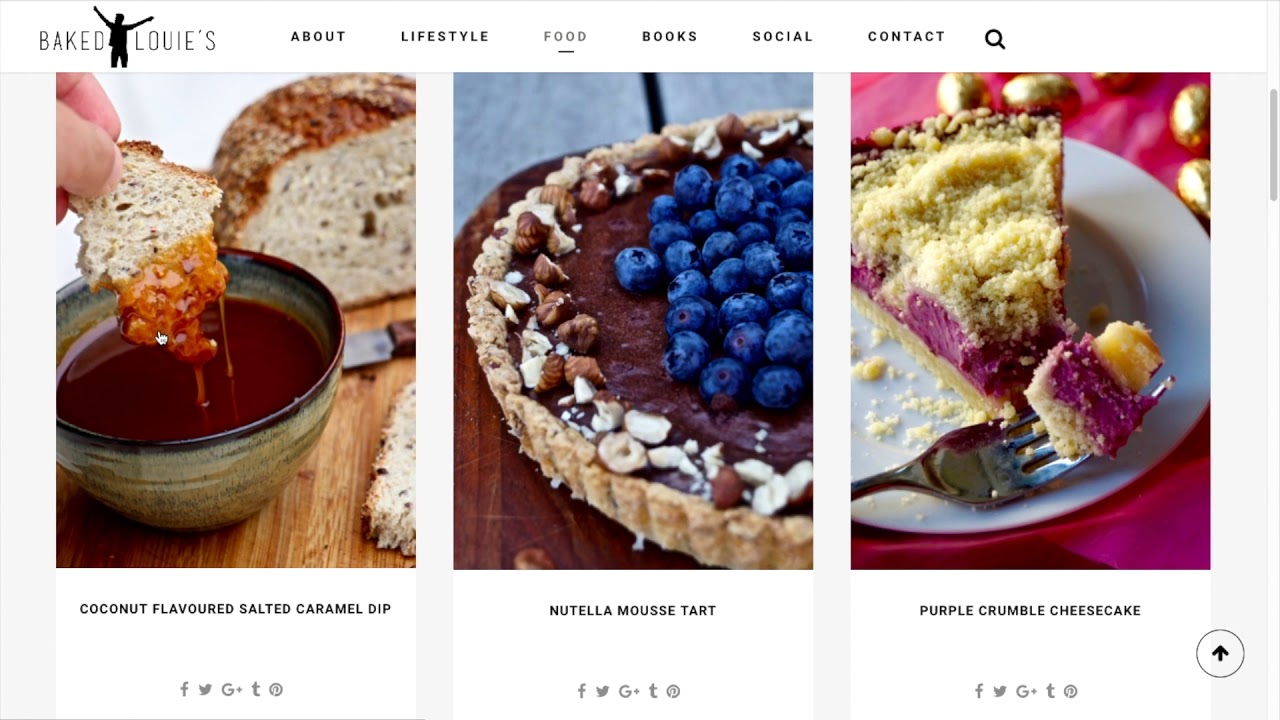The height and width of the screenshot is (720, 1280).
Task: Share Purple Crumble Cheesecake on Facebook
Action: pos(979,691)
